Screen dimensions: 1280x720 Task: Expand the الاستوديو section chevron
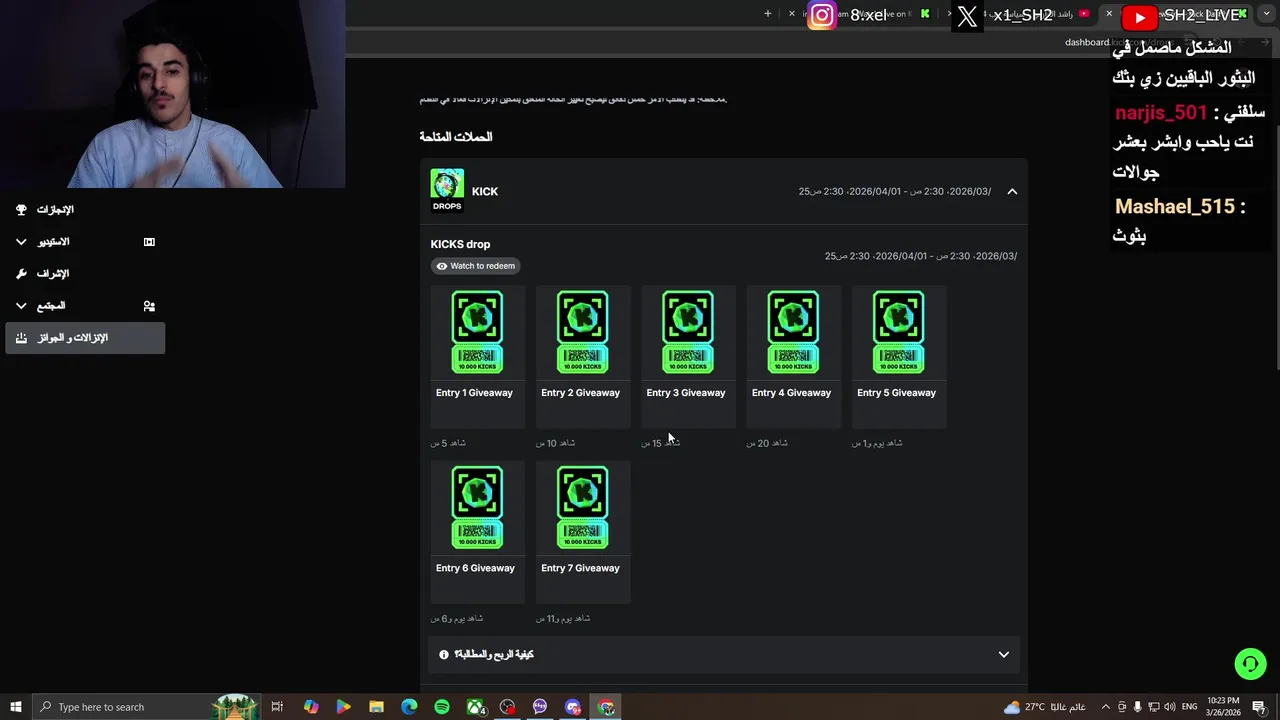[21, 242]
